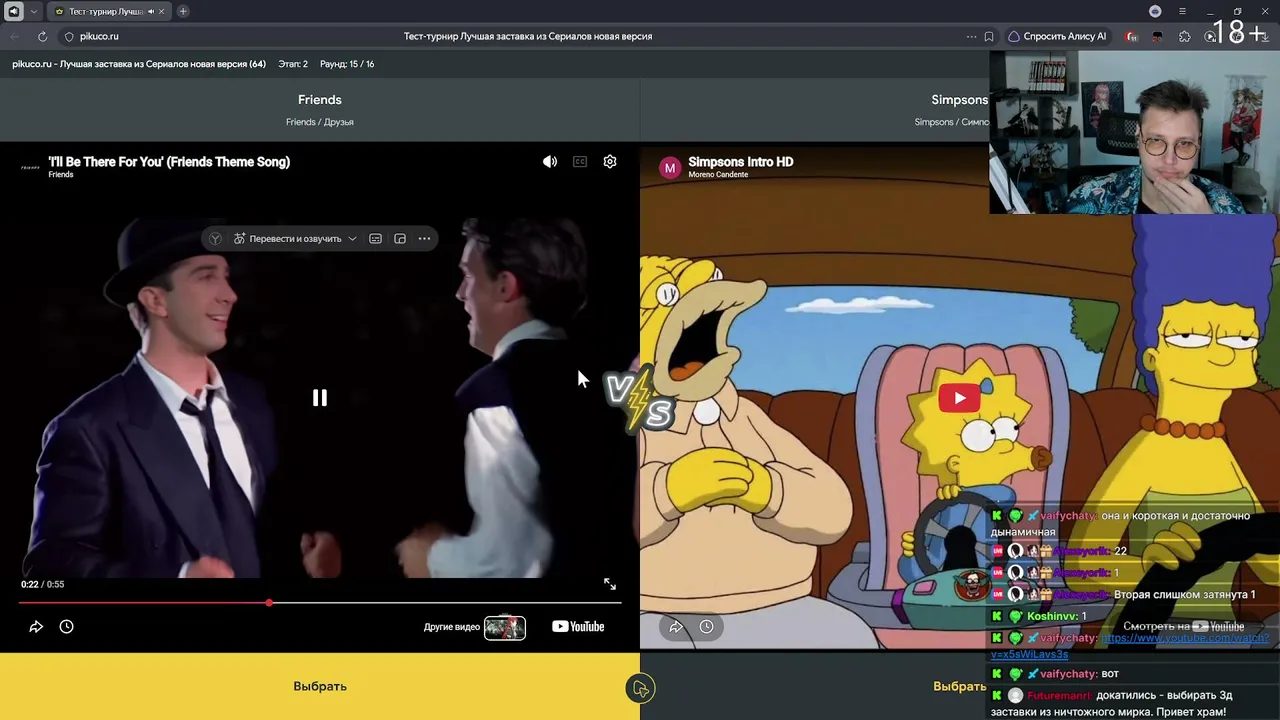Screen dimensions: 1280x720
Task: Open the 'Другие видео' thumbnail
Action: (505, 627)
